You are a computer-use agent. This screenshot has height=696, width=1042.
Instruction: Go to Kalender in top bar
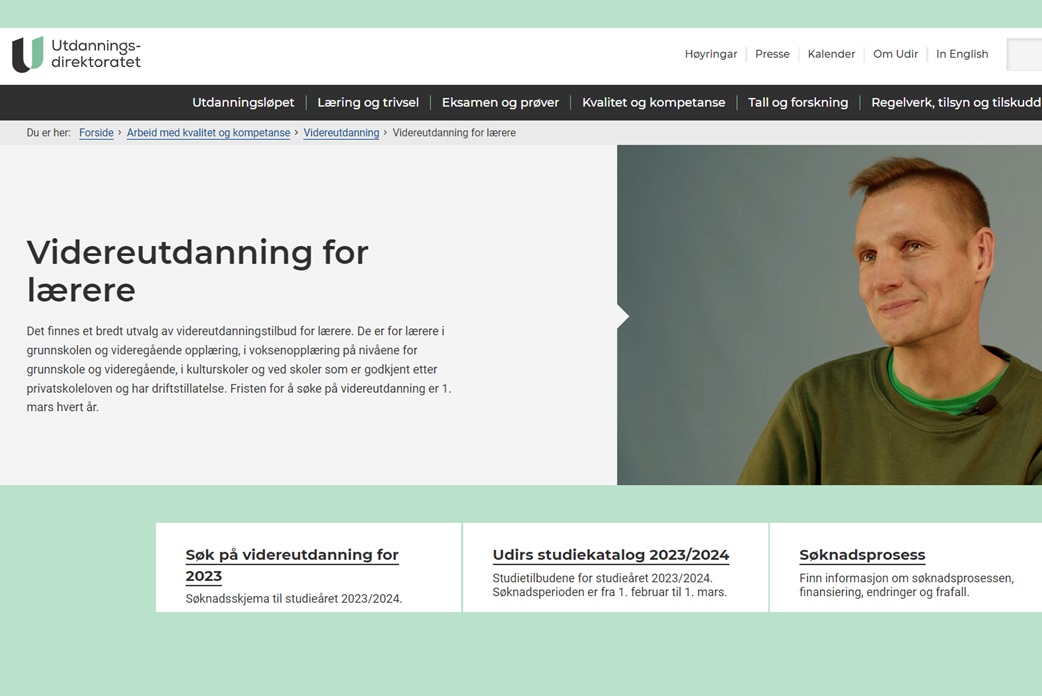click(x=831, y=54)
